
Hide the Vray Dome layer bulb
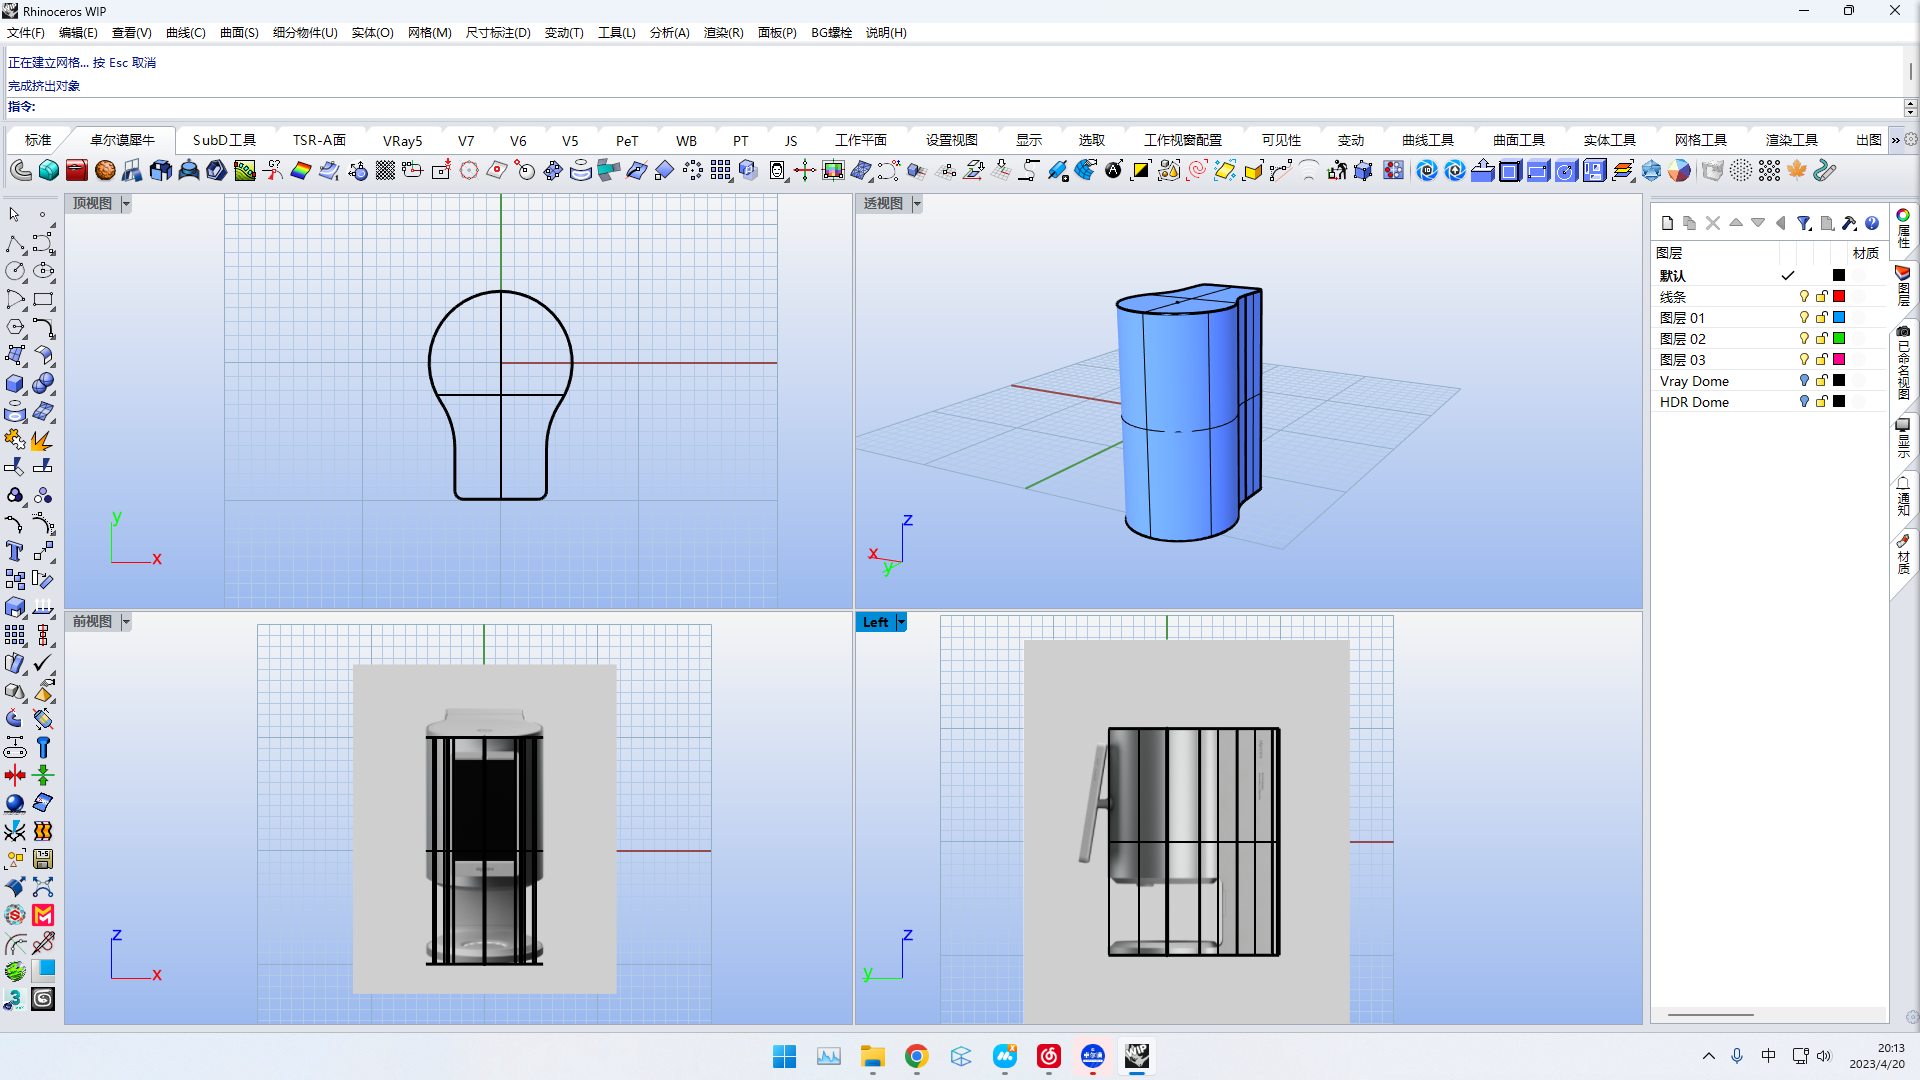[1804, 381]
